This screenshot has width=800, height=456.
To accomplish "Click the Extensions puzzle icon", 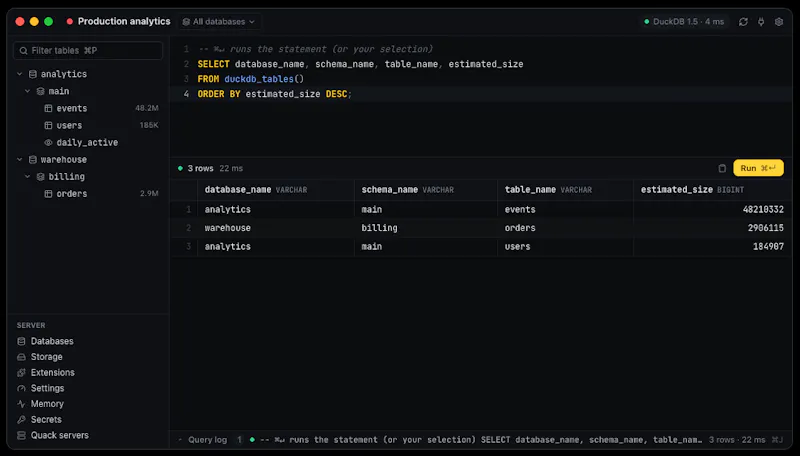I will pos(21,373).
